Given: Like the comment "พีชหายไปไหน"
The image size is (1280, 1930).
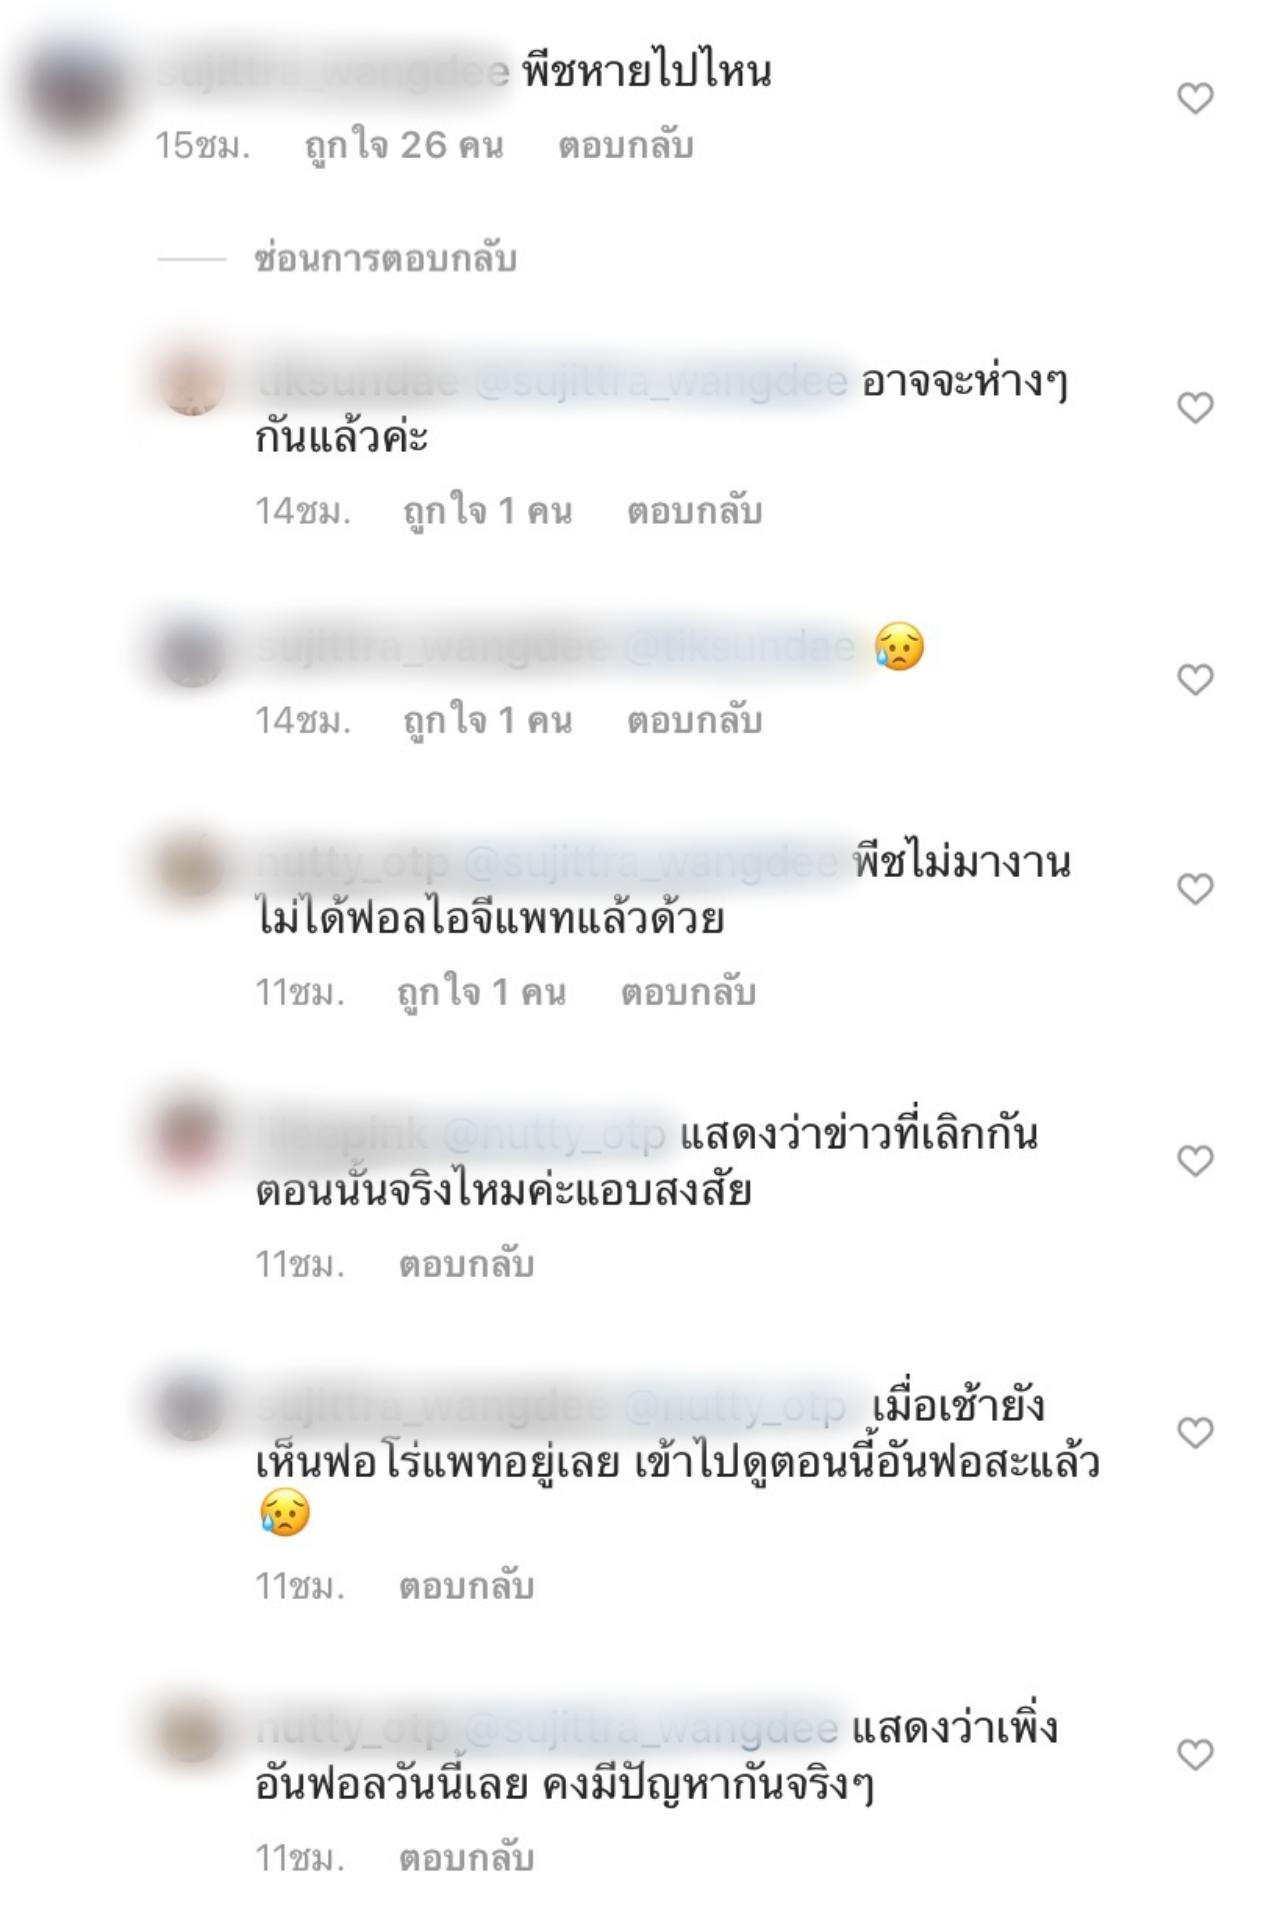Looking at the screenshot, I should (1195, 98).
